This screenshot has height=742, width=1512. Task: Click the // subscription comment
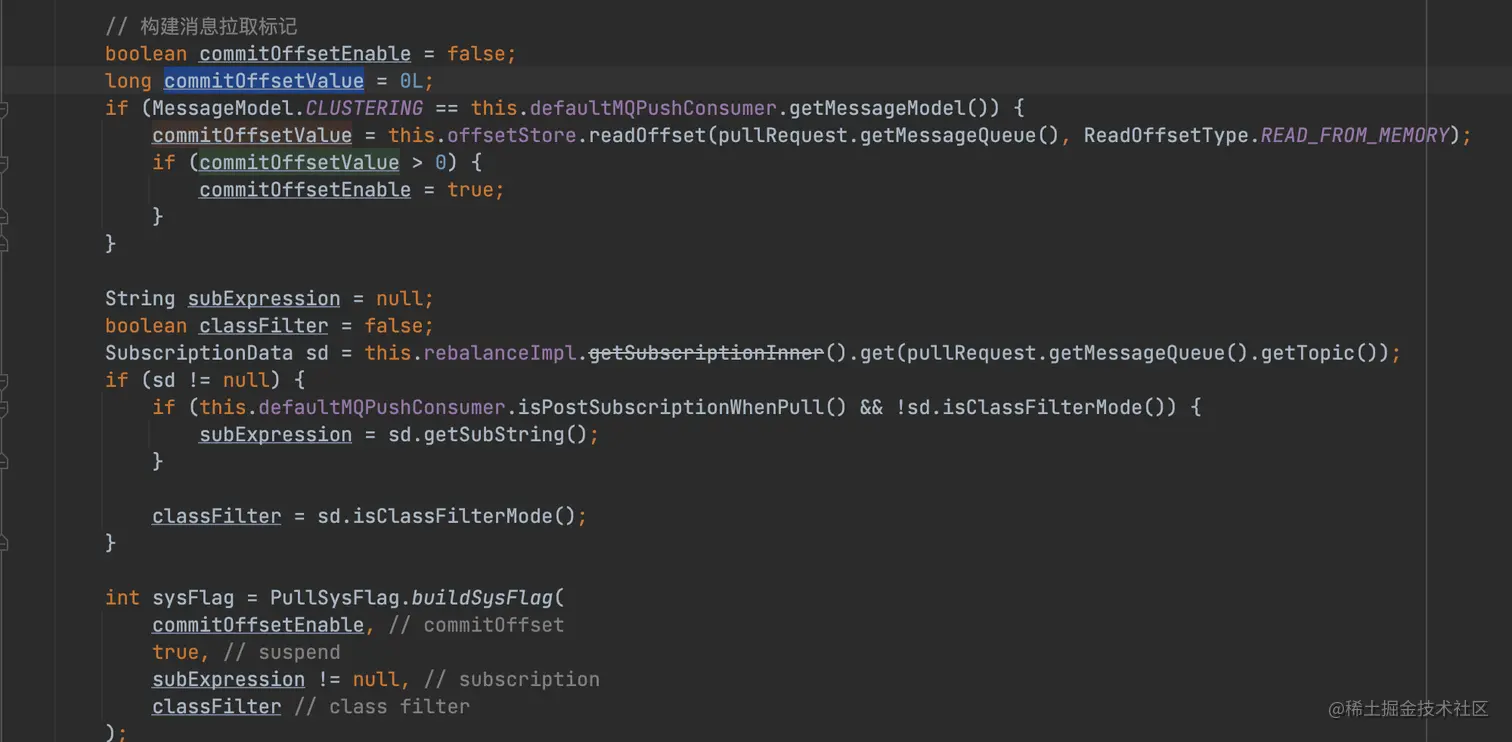point(512,679)
